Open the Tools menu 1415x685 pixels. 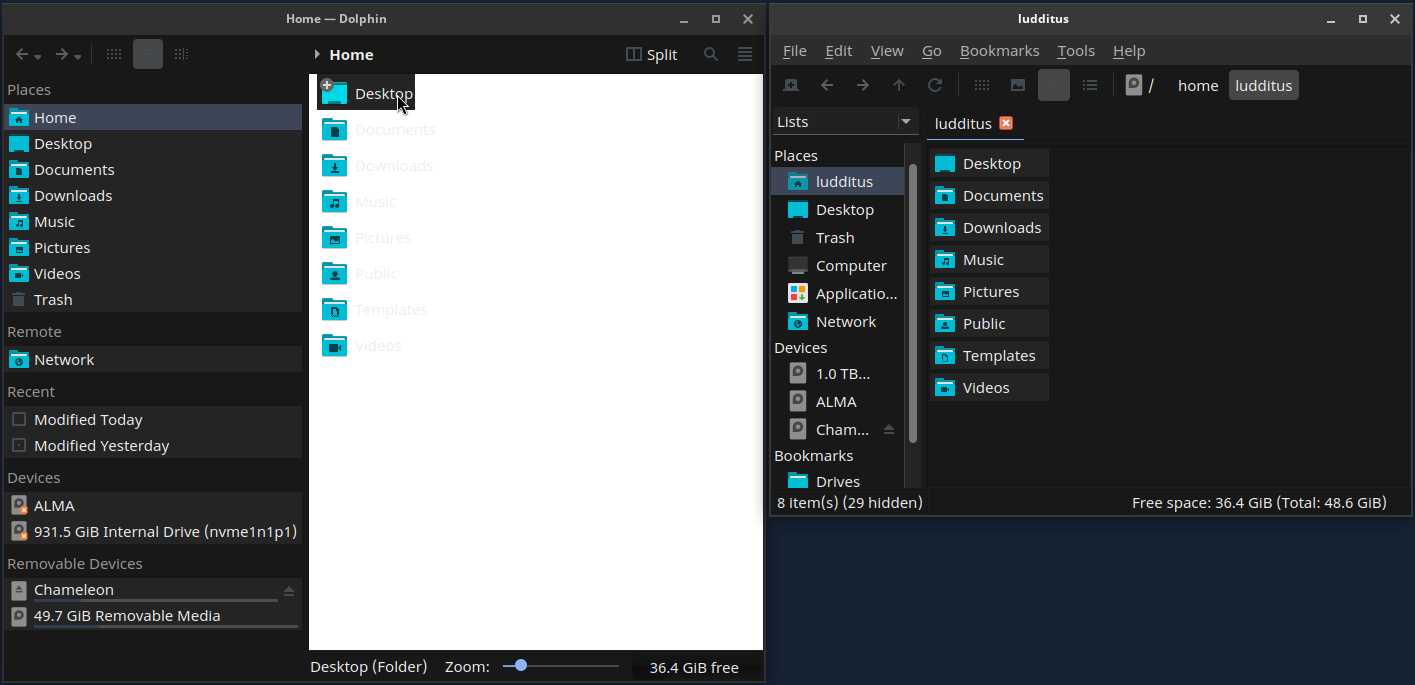coord(1076,51)
